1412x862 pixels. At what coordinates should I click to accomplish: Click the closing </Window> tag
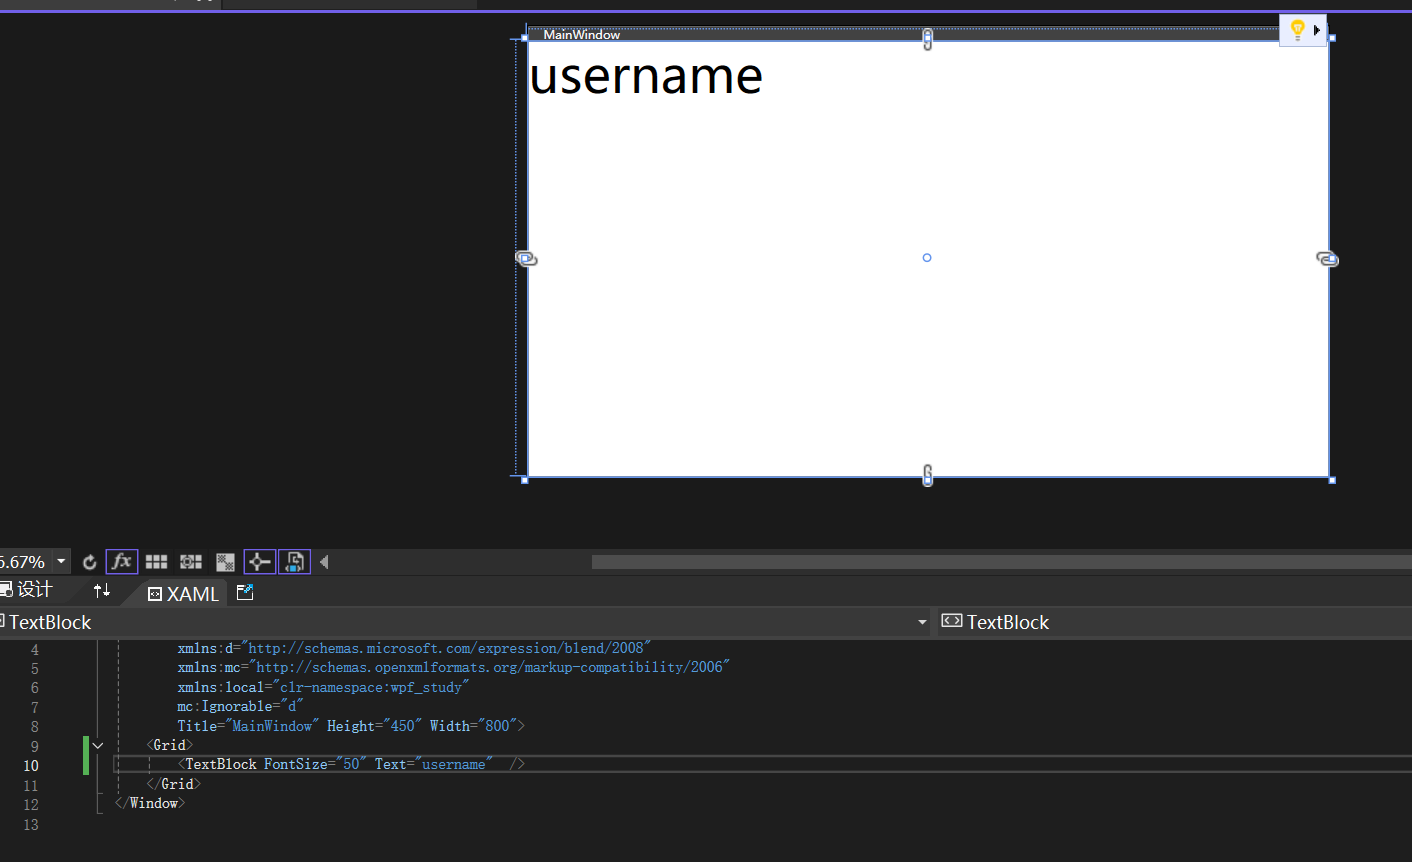click(150, 803)
